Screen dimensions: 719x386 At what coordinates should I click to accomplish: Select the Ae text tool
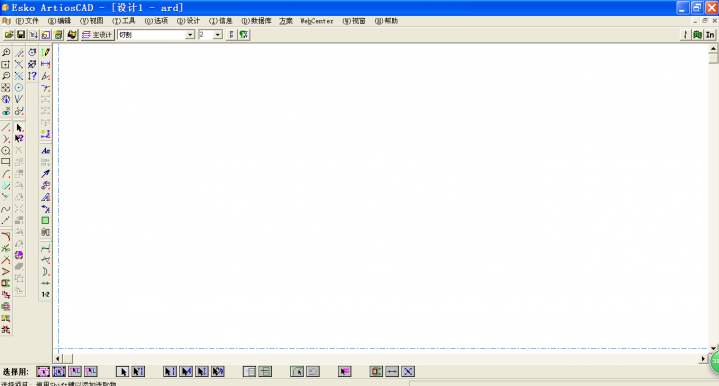[45, 151]
